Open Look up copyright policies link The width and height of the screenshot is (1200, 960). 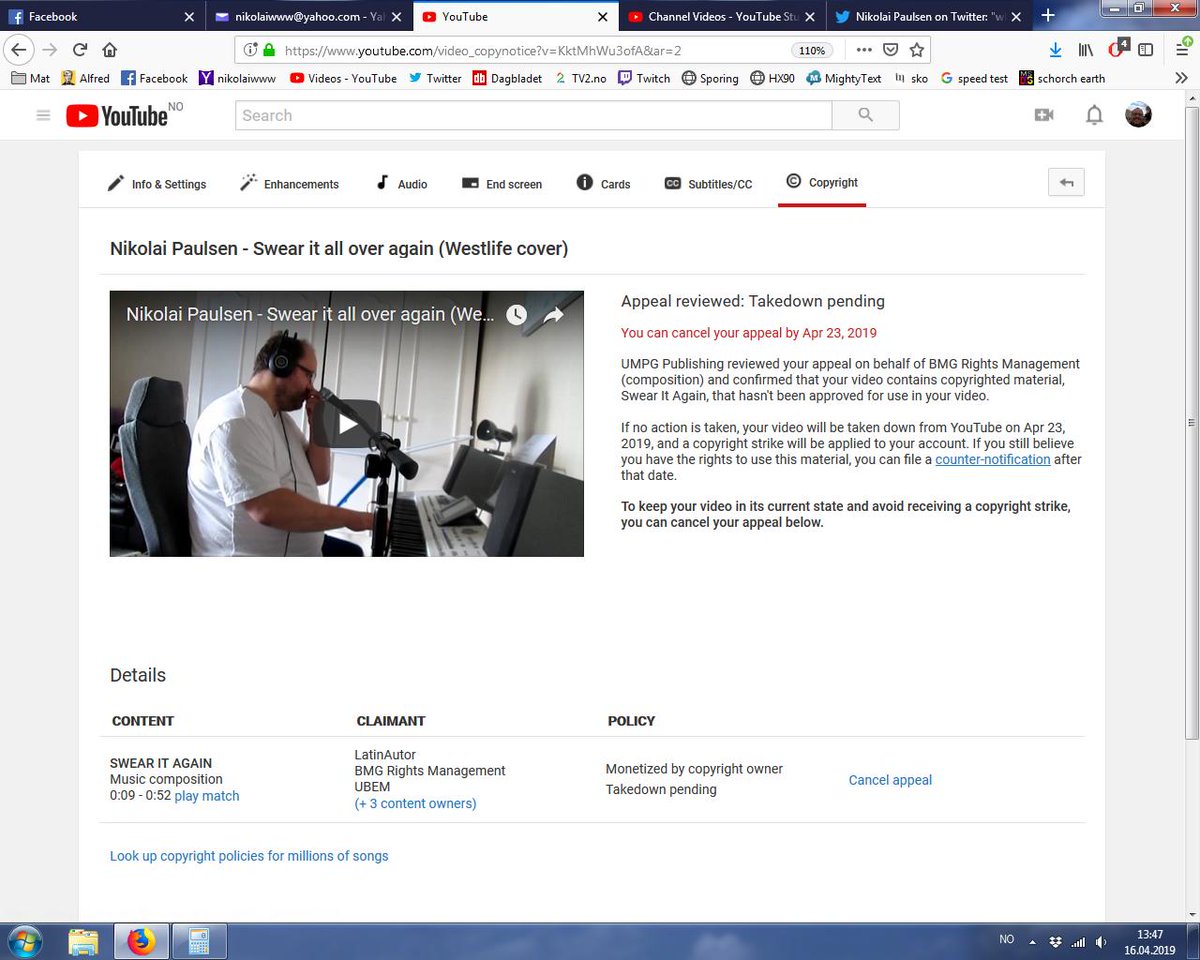[x=249, y=856]
